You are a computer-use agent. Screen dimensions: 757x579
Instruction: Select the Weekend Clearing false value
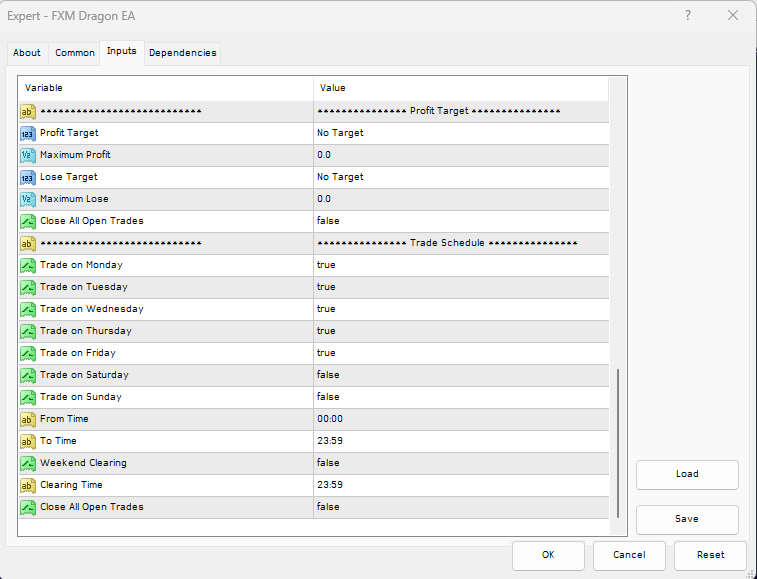pos(328,463)
